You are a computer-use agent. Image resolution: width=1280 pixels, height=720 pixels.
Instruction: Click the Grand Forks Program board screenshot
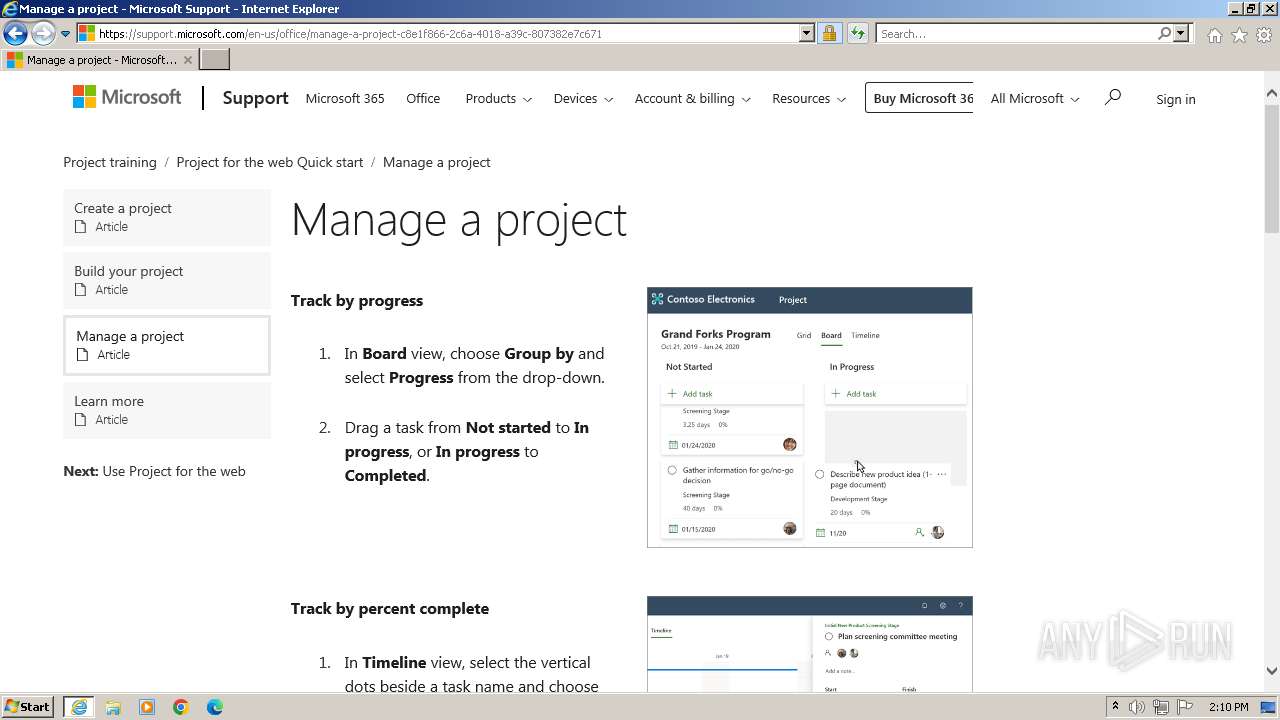(x=810, y=417)
